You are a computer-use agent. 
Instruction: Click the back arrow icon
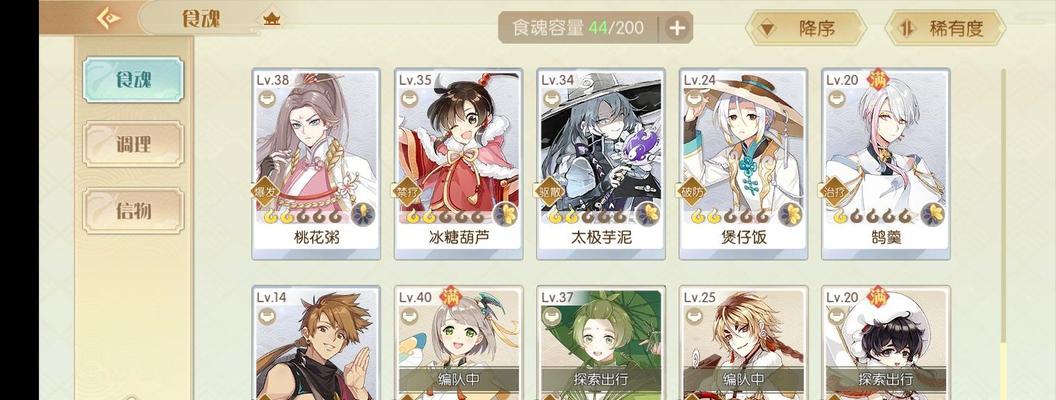point(108,18)
